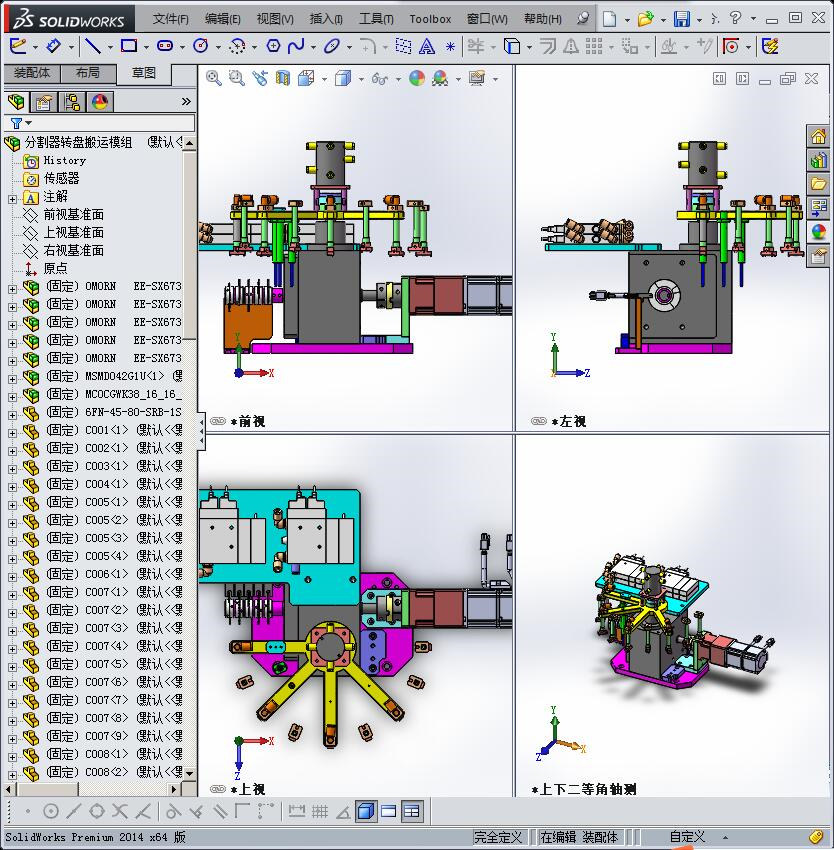The image size is (834, 850).
Task: Select the 原点 origin item
Action: (55, 268)
